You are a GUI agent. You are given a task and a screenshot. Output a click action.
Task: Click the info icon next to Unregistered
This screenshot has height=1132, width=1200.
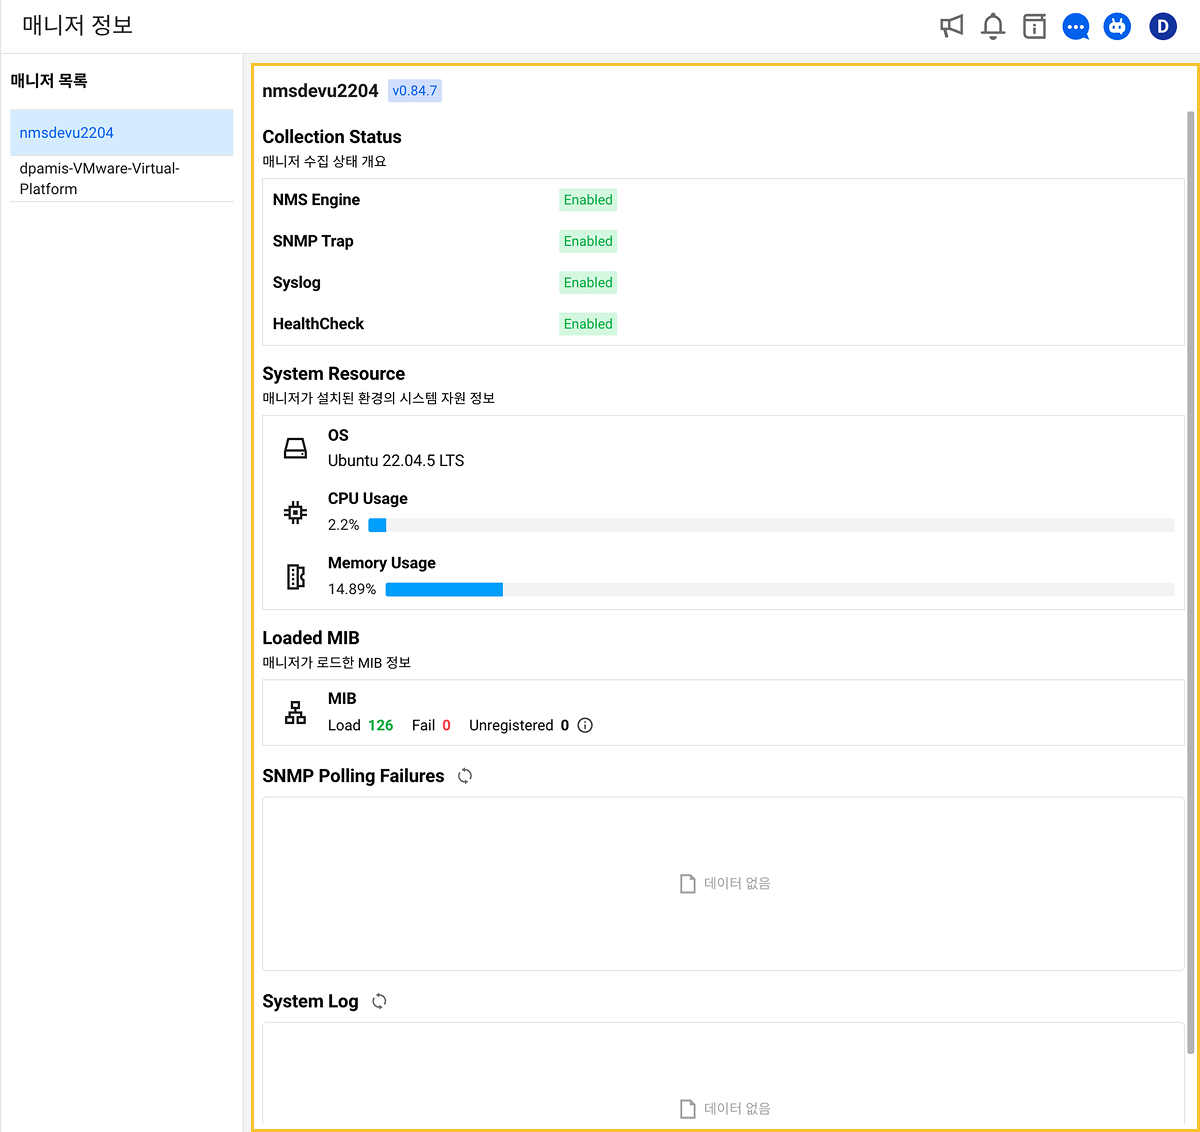(585, 725)
